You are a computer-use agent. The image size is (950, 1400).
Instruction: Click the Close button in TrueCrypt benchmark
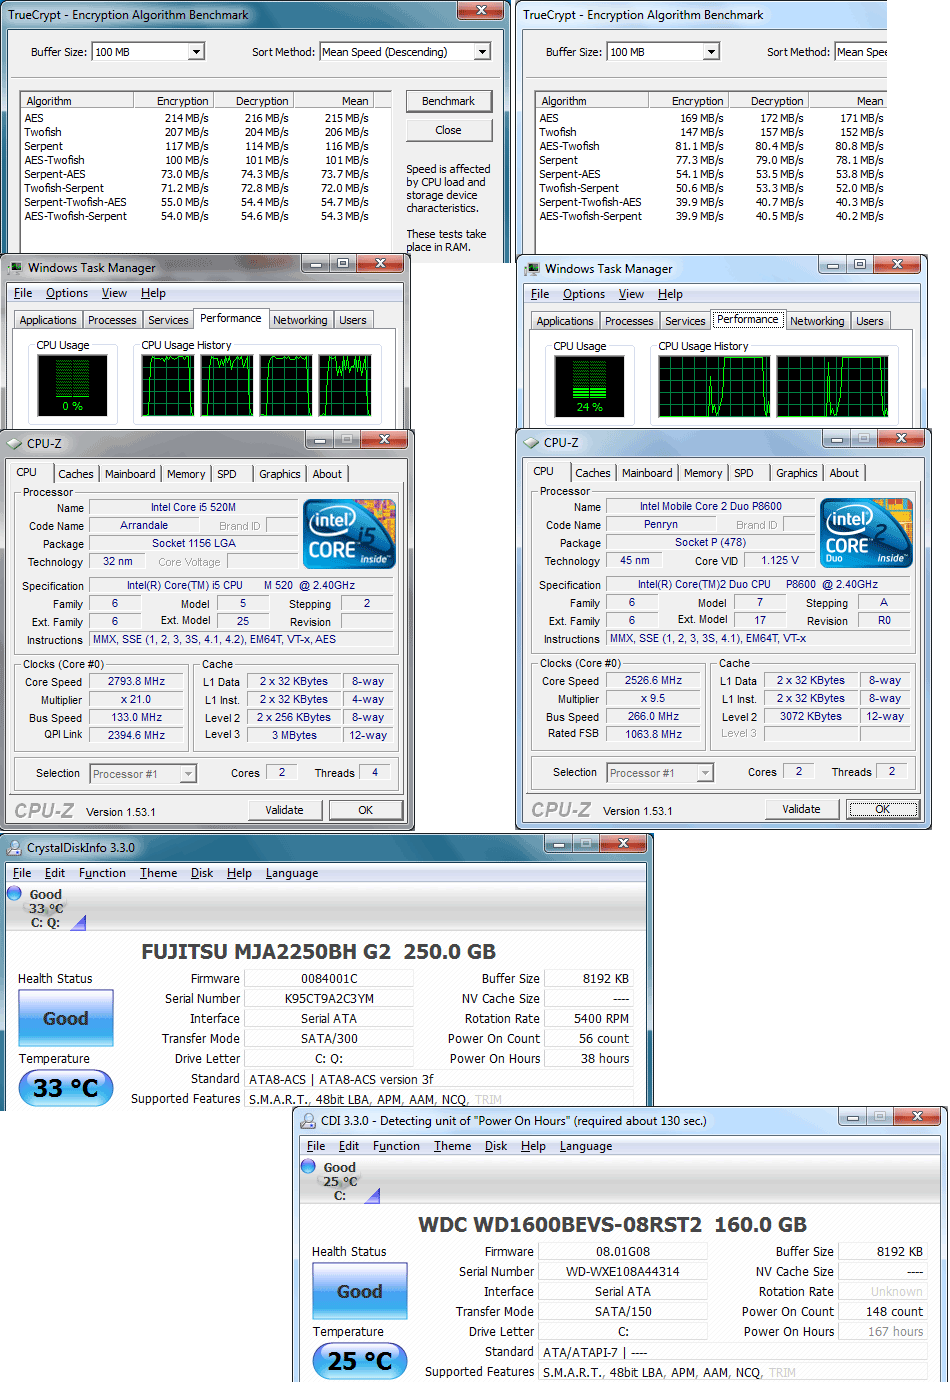pos(448,130)
